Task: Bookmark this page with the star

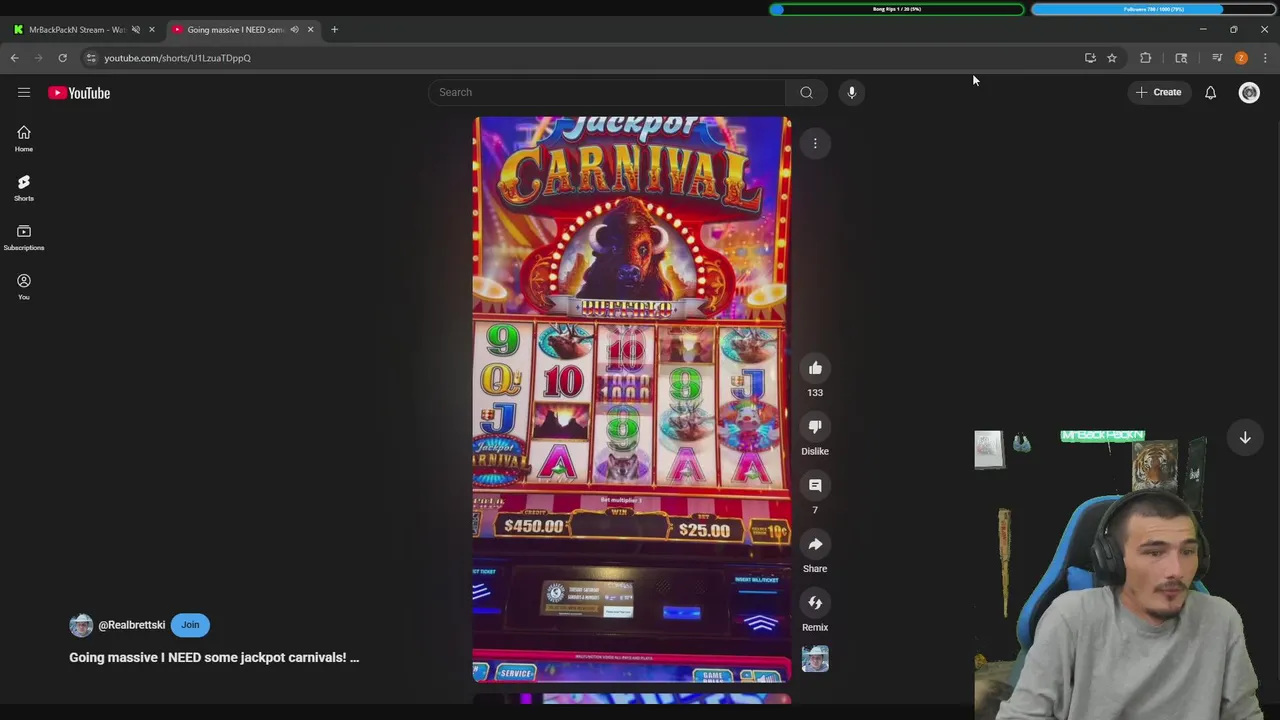Action: point(1111,58)
